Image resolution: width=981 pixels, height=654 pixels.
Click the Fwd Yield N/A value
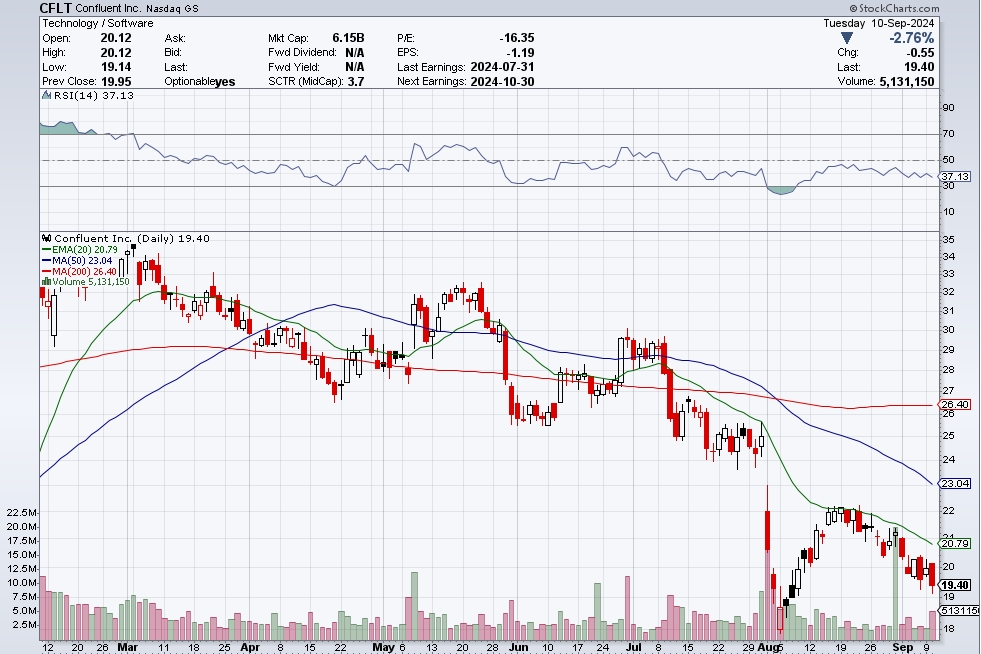coord(354,67)
